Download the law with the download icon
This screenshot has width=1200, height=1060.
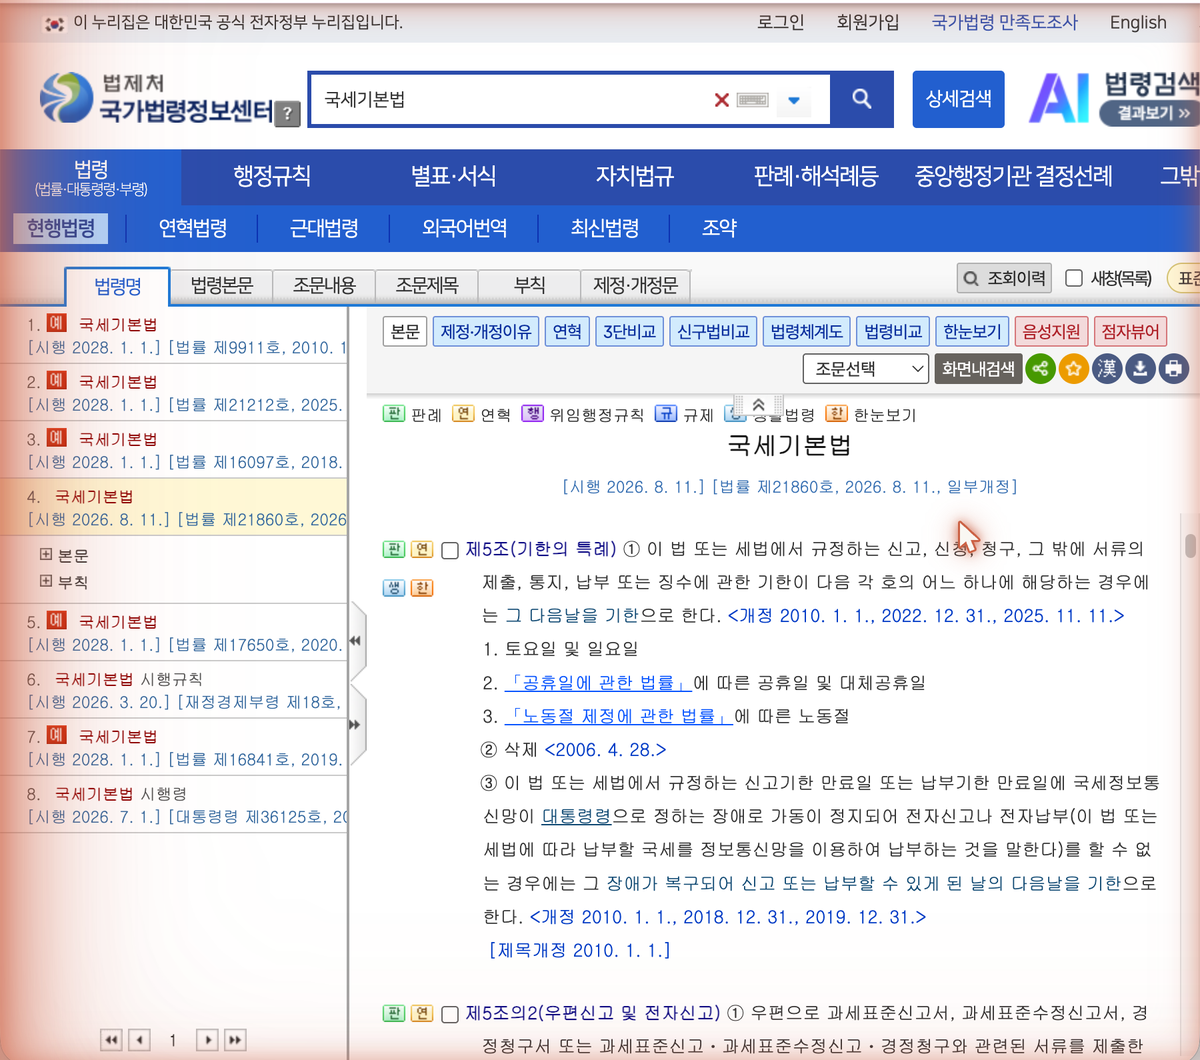(x=1140, y=369)
